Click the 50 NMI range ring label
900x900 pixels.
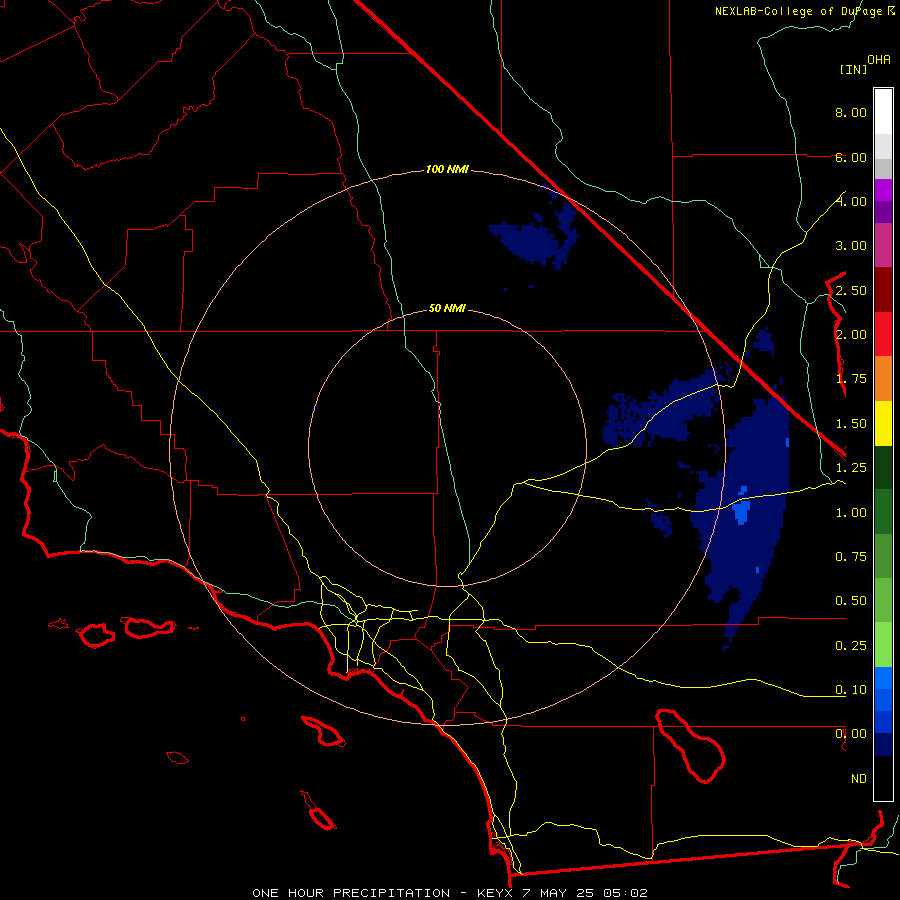(447, 308)
